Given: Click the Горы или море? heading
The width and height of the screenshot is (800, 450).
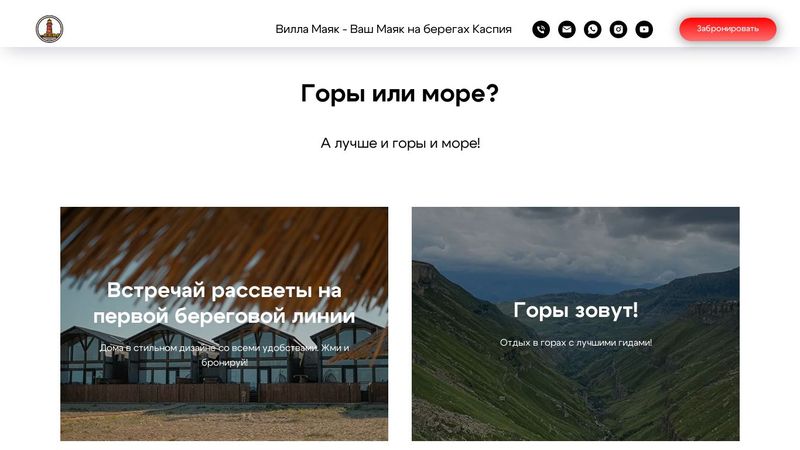Looking at the screenshot, I should click(399, 93).
